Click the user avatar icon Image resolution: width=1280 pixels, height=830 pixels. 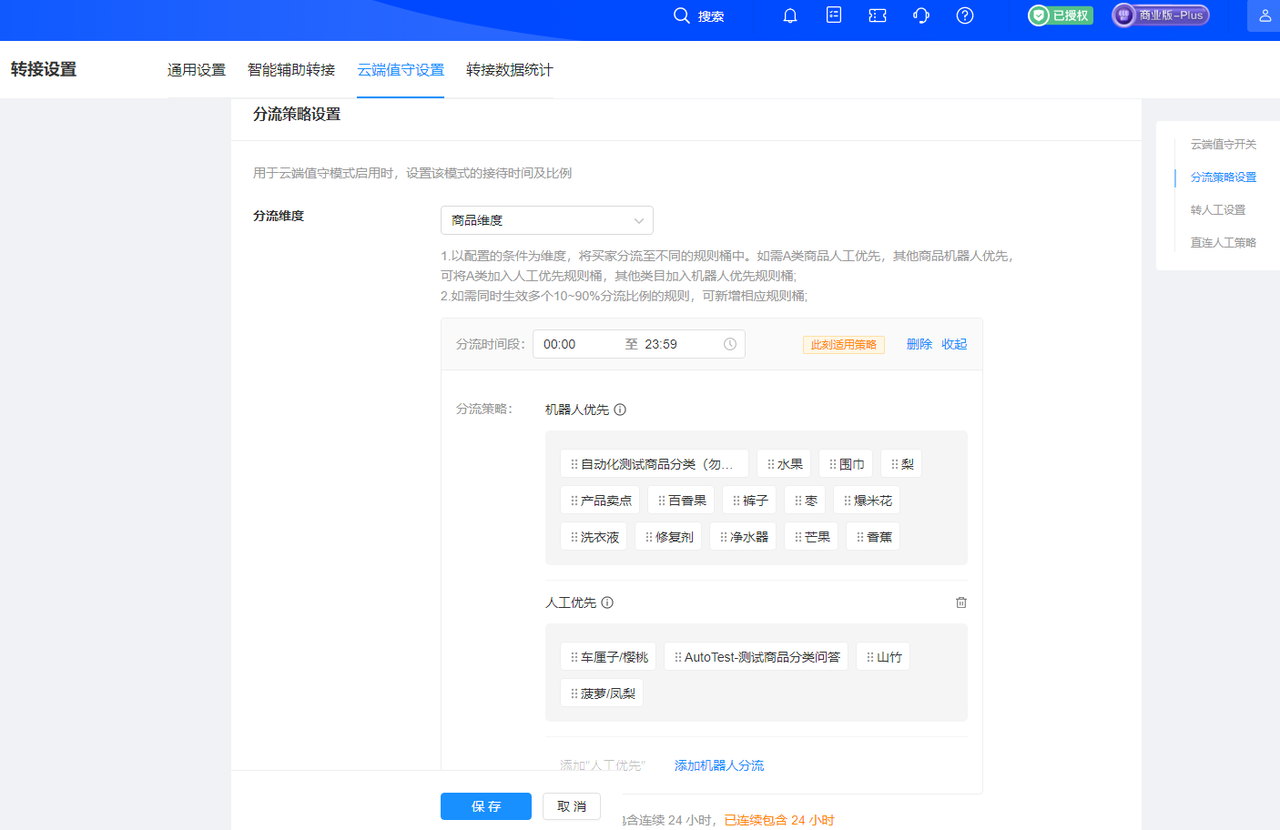(1264, 16)
